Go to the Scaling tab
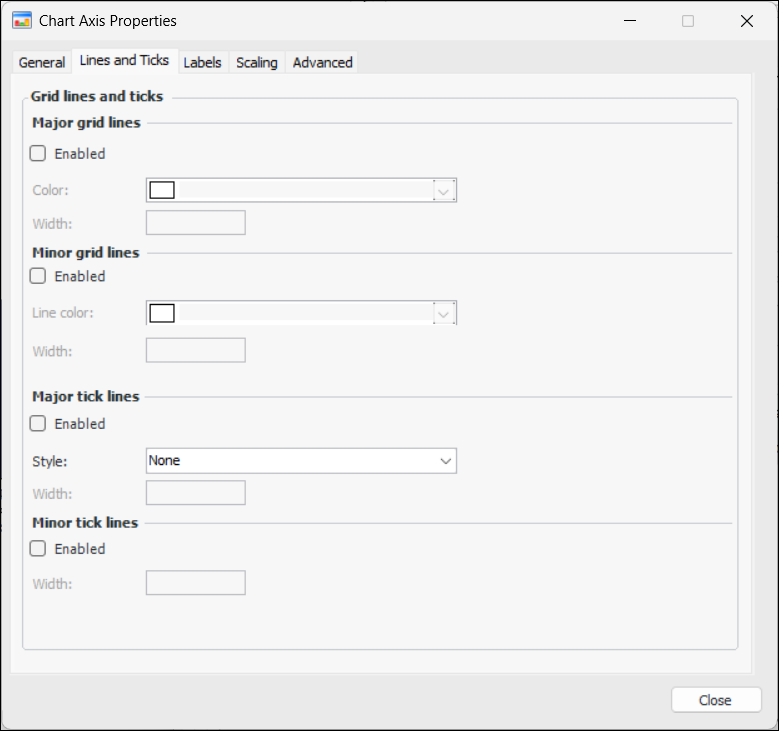 257,62
